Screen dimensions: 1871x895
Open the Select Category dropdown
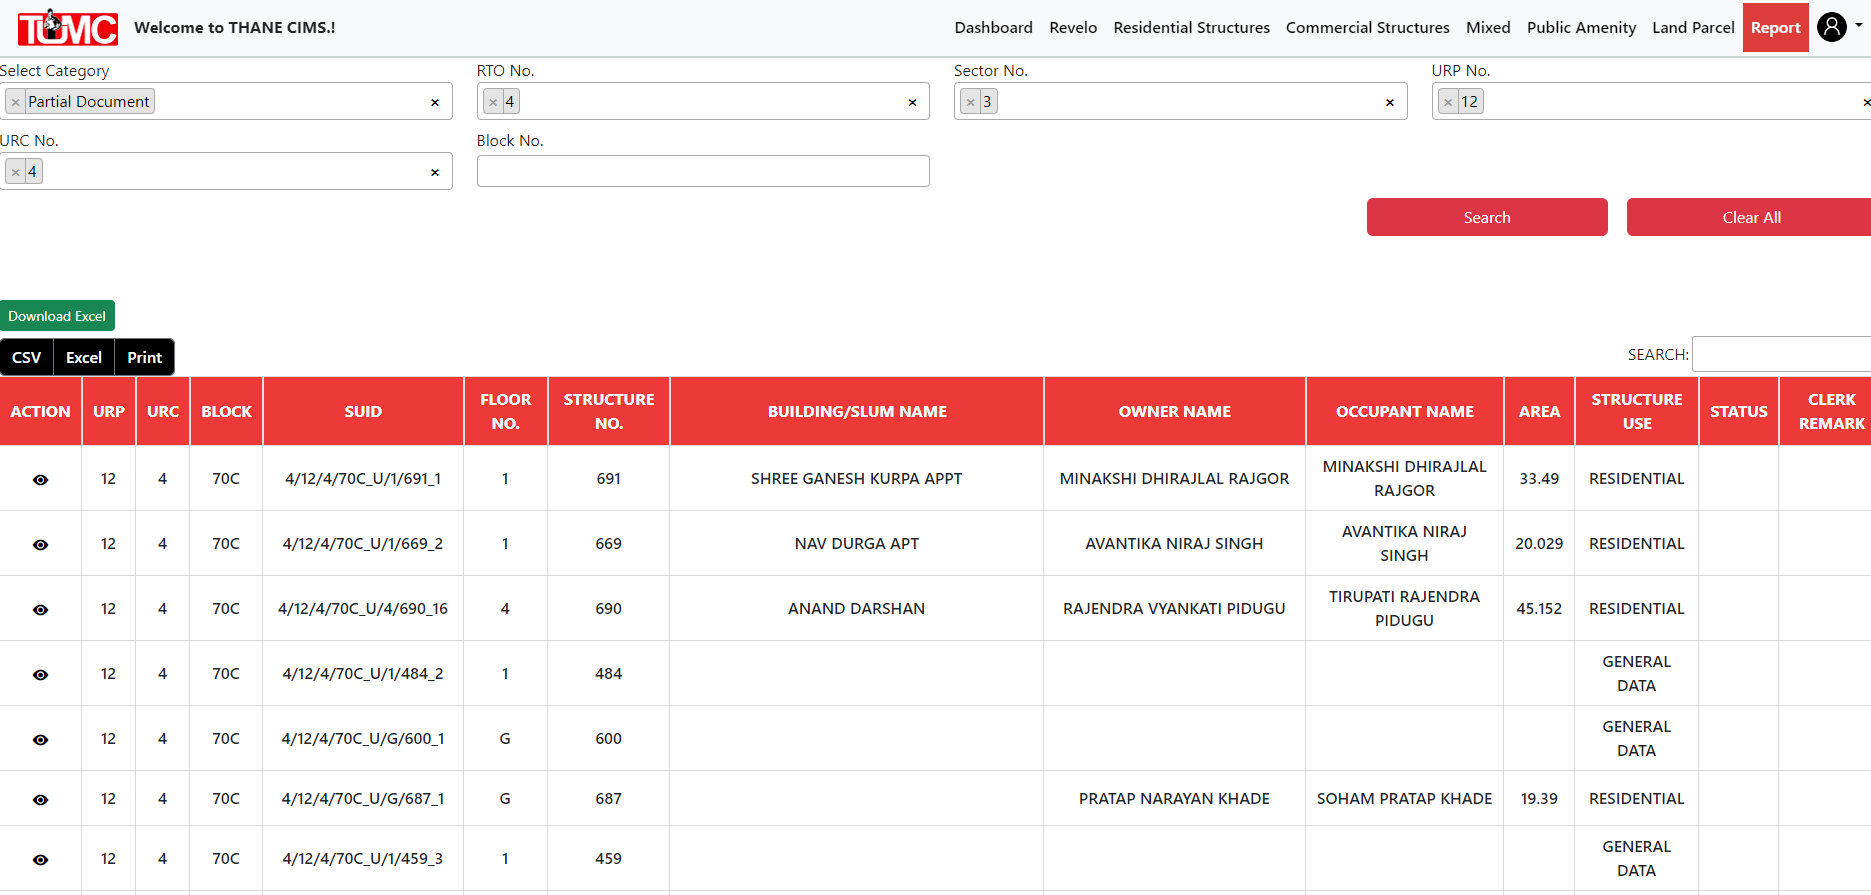[x=226, y=101]
